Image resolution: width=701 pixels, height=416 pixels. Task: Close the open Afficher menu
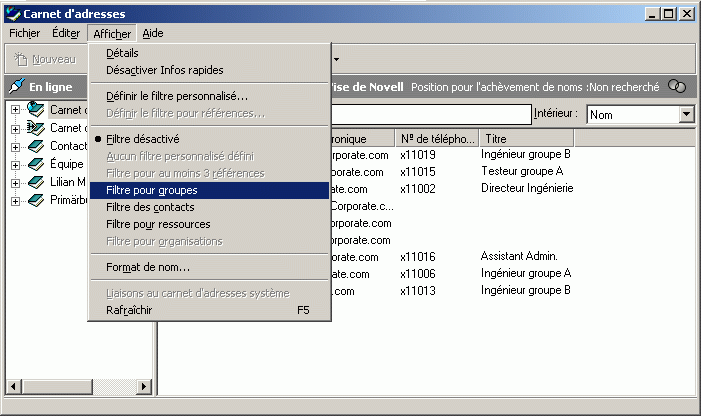[112, 34]
